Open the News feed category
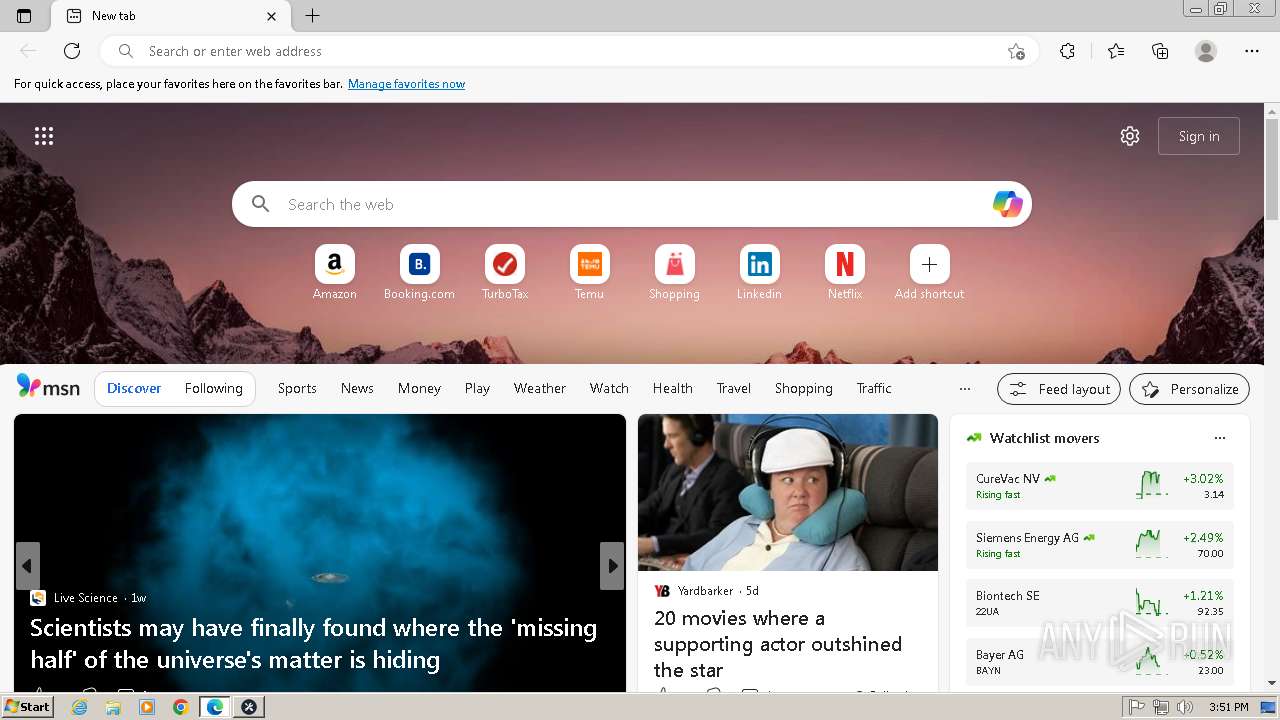 (357, 388)
